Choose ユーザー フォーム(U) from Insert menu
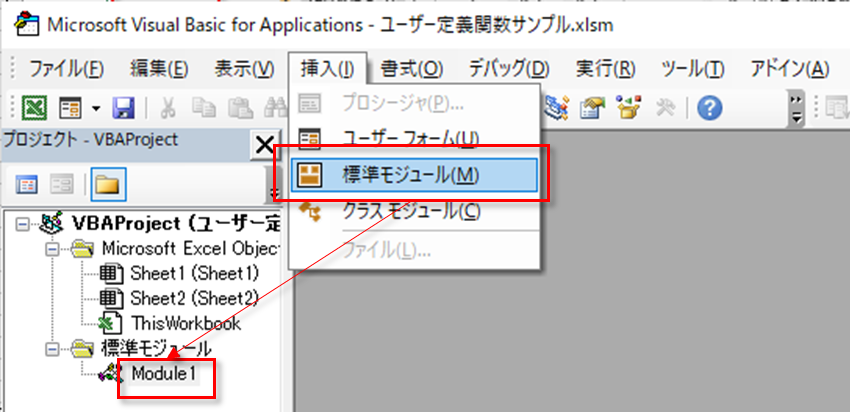 [x=414, y=139]
